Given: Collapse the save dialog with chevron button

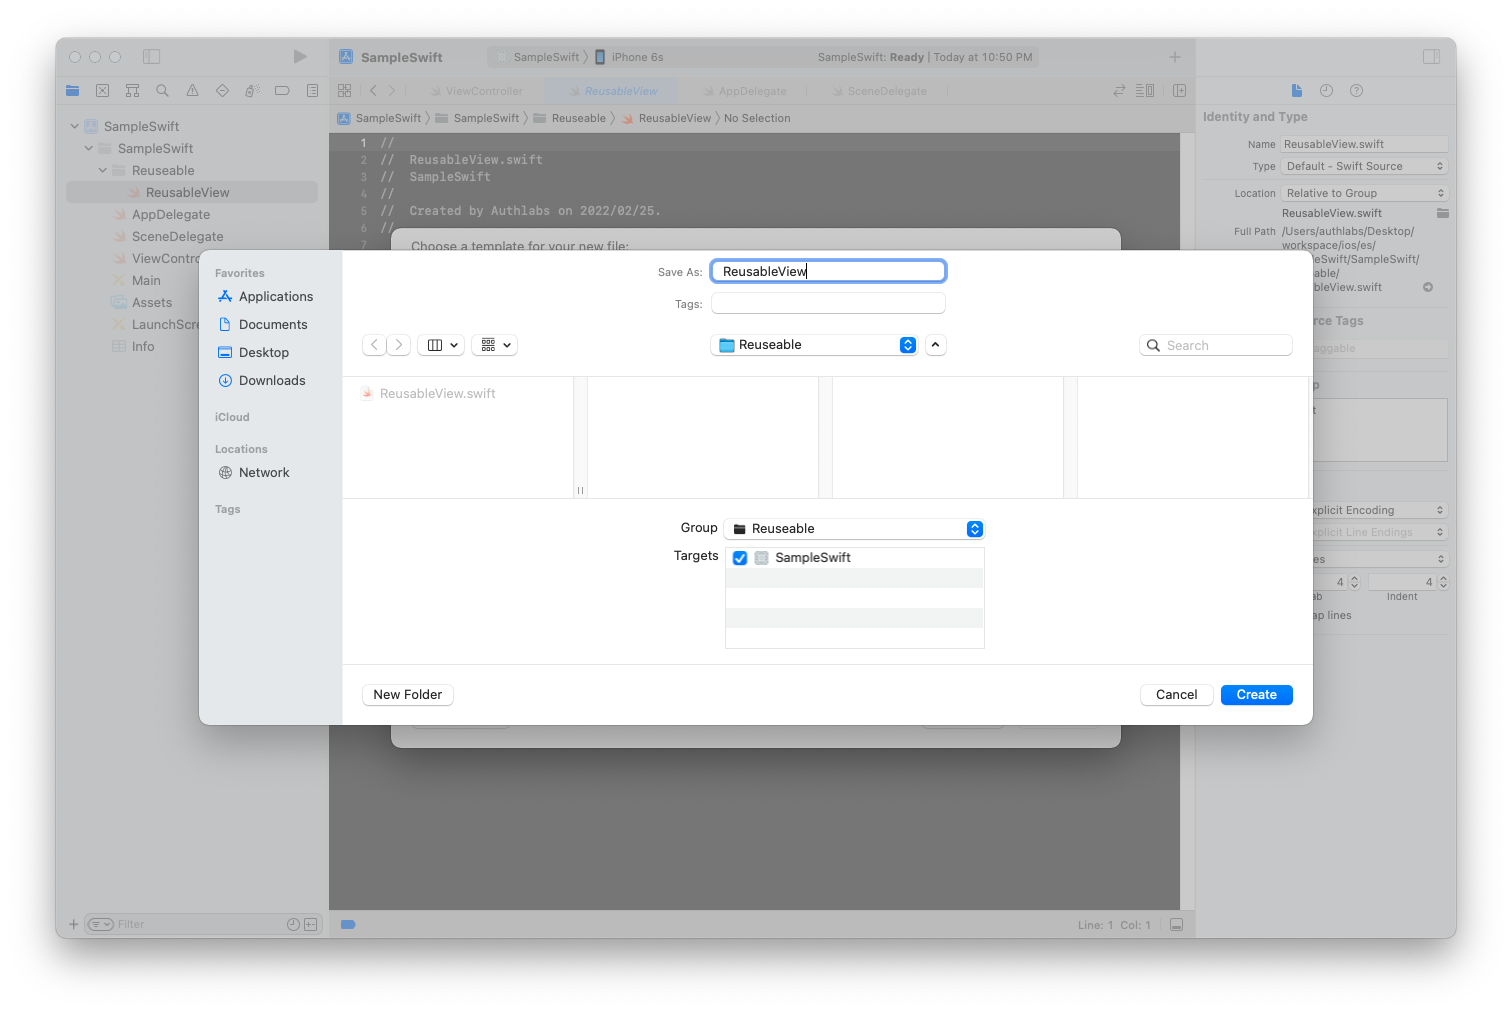Looking at the screenshot, I should click(x=935, y=345).
